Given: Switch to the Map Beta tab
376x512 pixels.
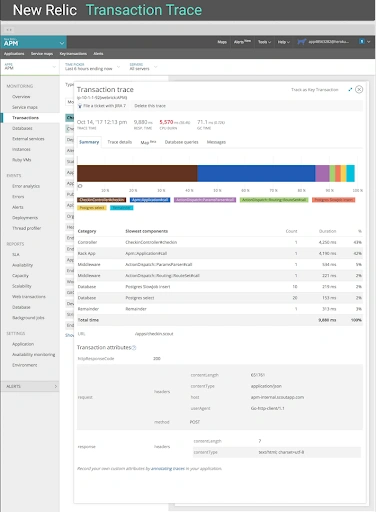Looking at the screenshot, I should (x=148, y=142).
